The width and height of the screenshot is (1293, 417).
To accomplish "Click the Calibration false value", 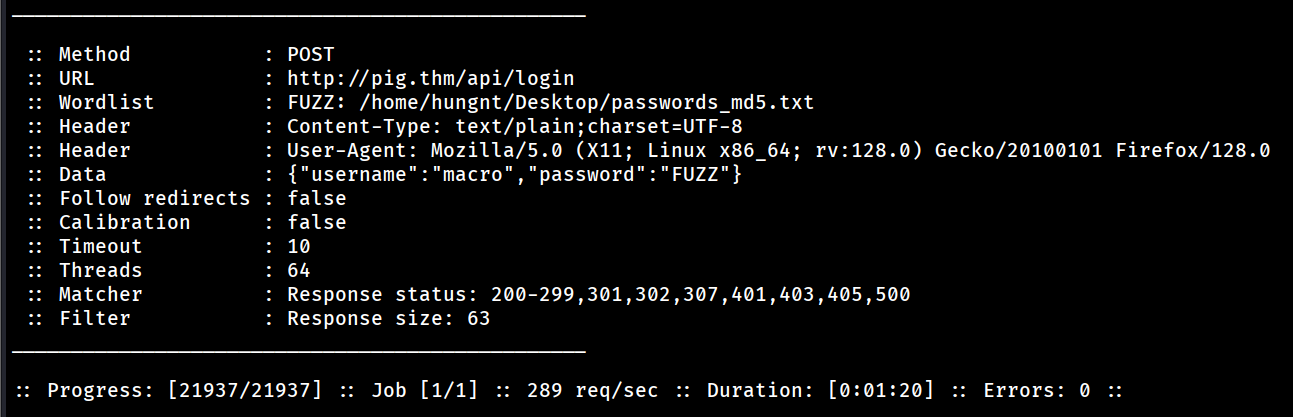I will click(316, 222).
